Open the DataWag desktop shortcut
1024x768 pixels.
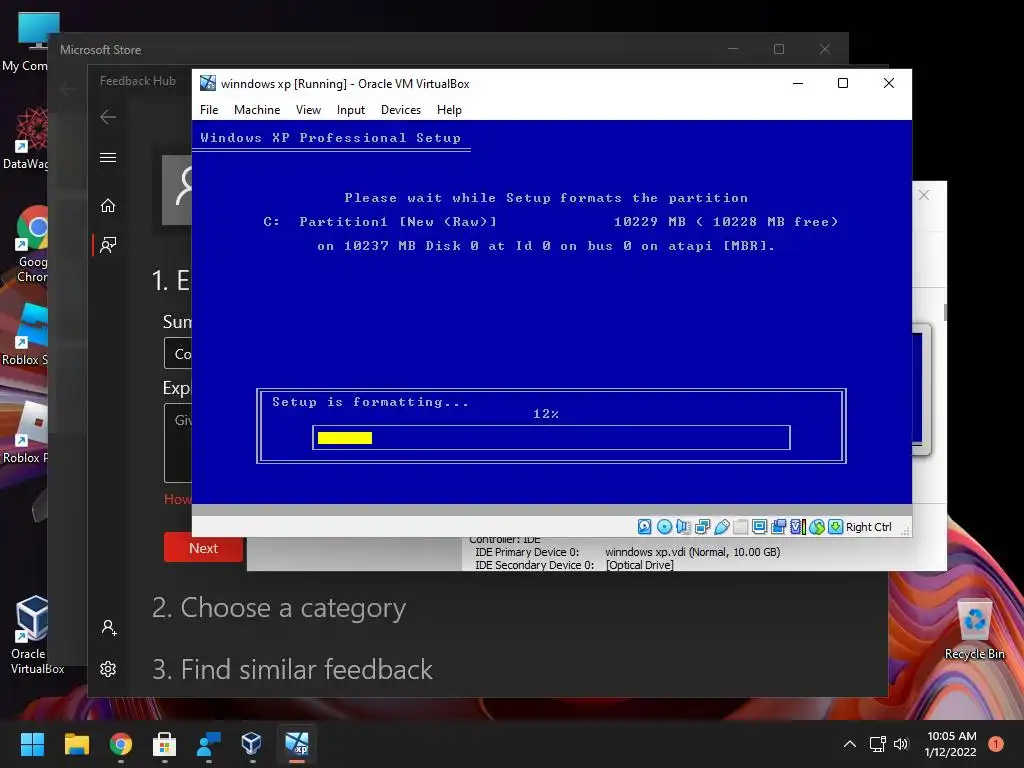(x=26, y=138)
